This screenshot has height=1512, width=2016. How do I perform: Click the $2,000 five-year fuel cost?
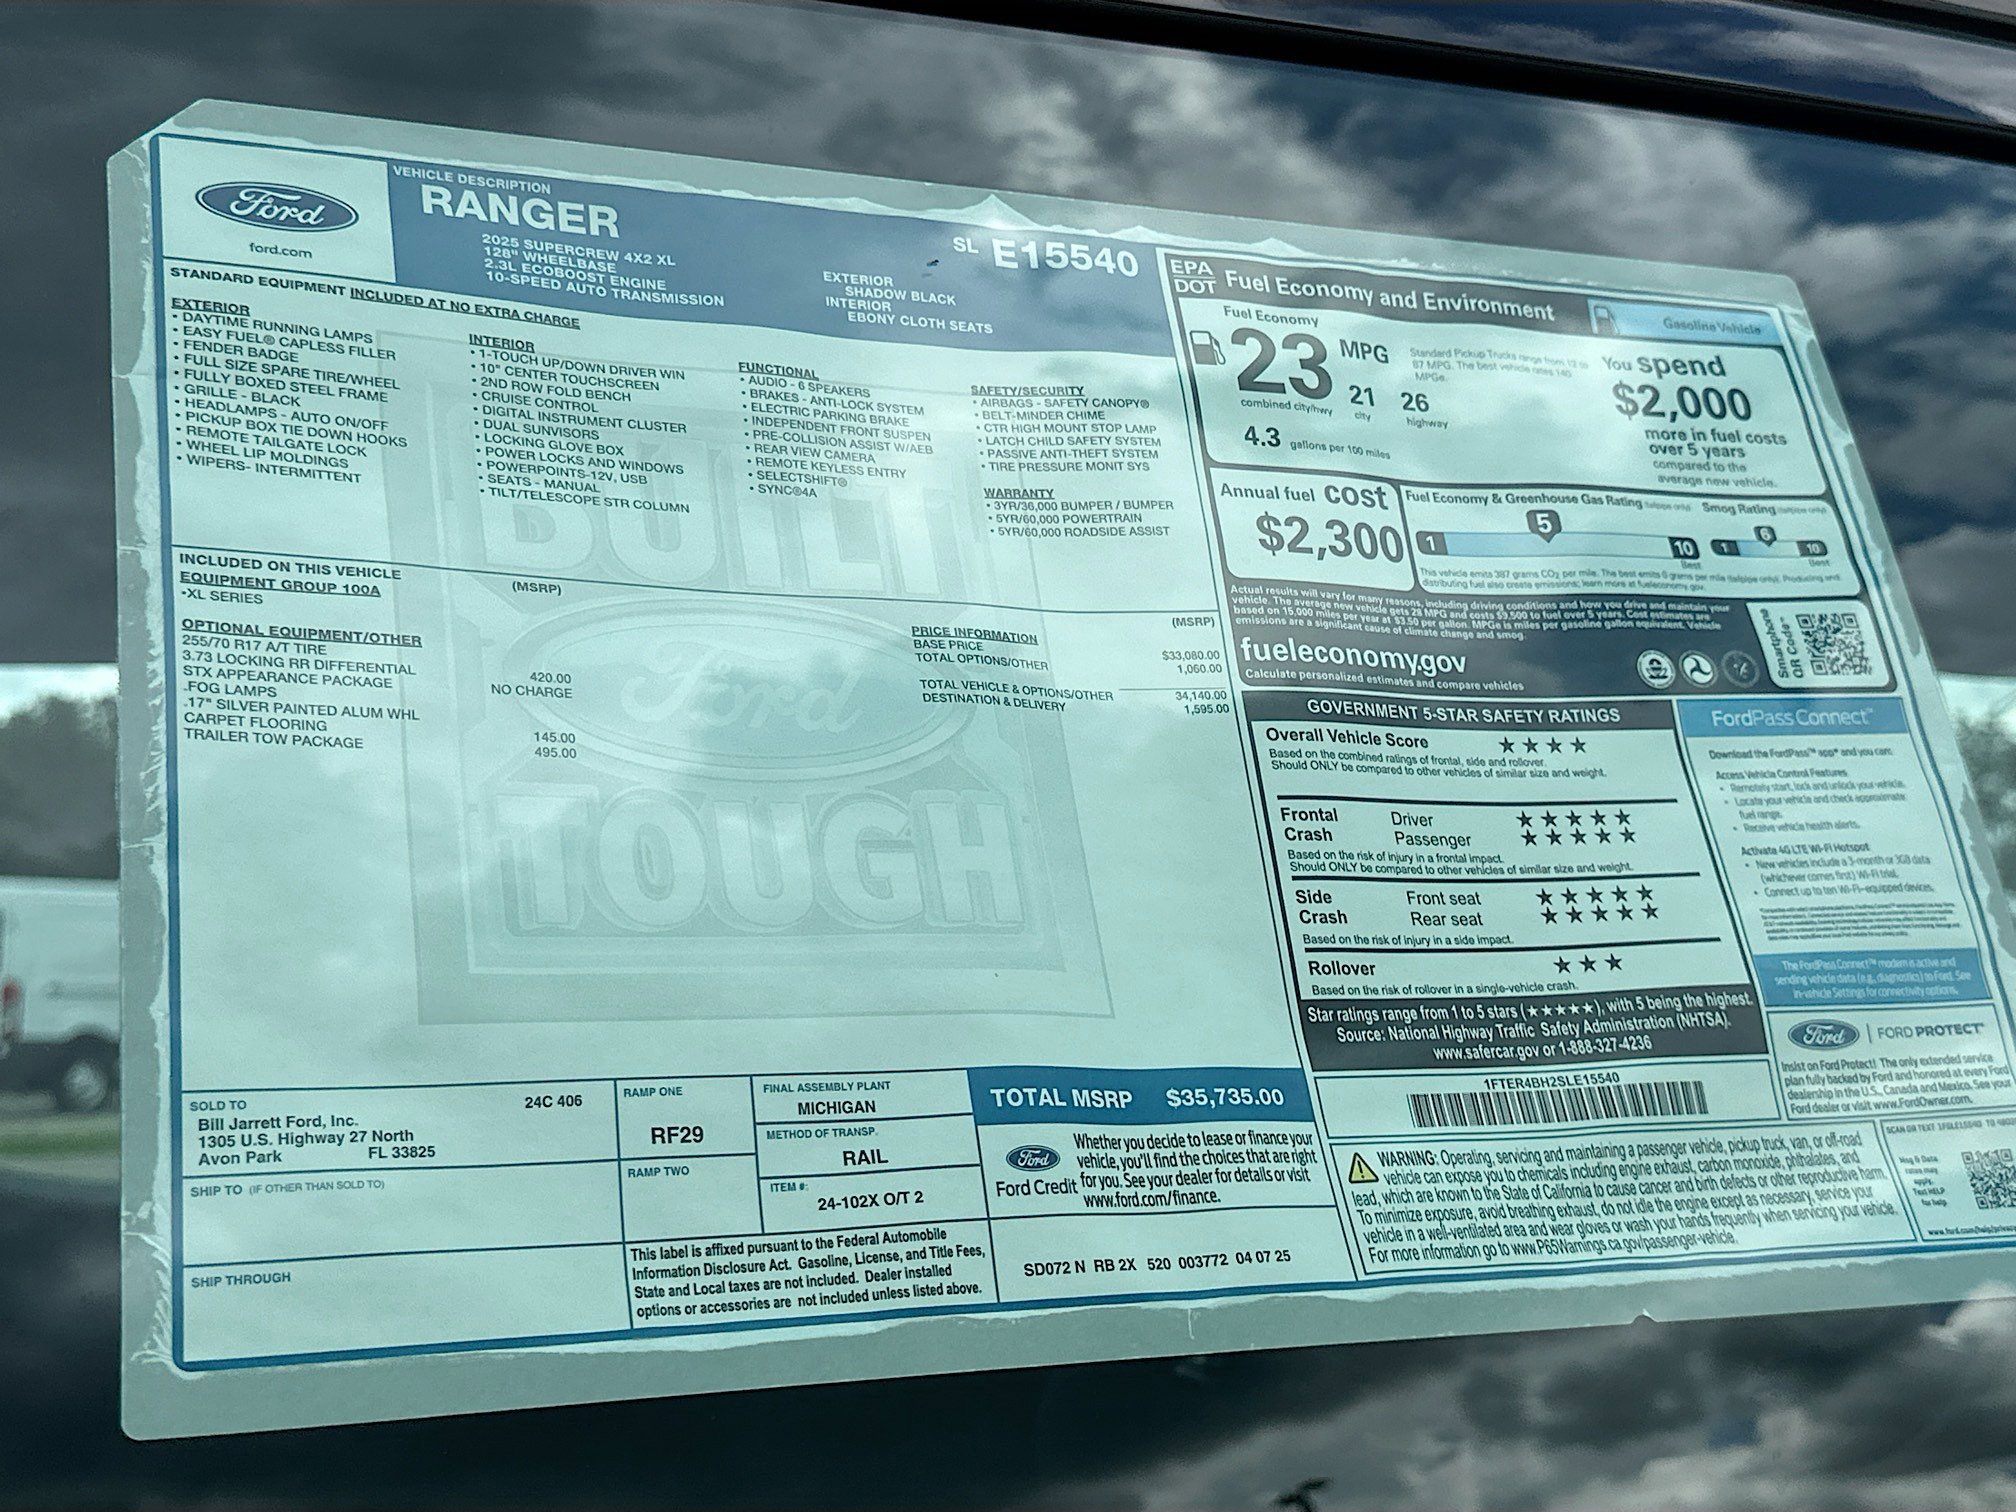pos(1681,401)
